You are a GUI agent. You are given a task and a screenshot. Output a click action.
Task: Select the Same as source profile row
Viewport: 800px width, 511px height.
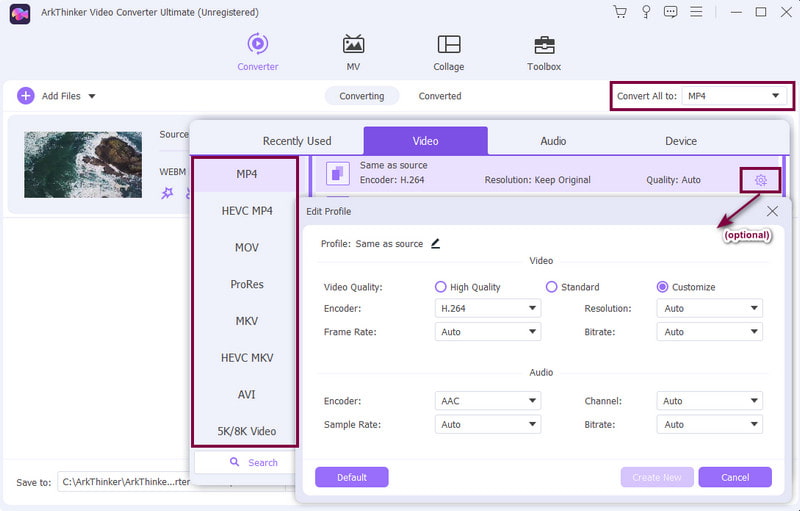pos(546,173)
